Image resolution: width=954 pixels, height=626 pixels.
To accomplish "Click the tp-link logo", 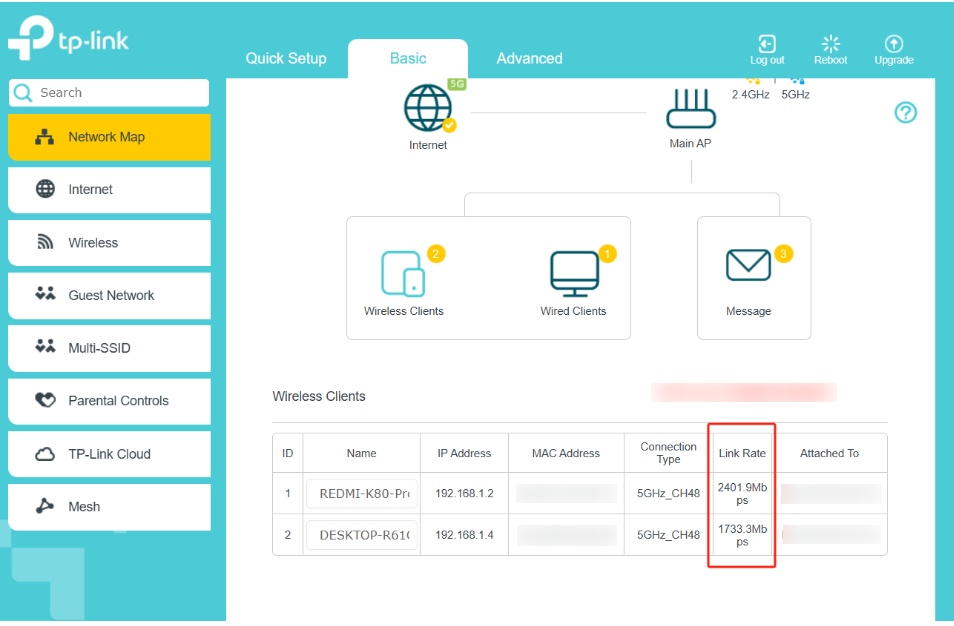I will [68, 39].
